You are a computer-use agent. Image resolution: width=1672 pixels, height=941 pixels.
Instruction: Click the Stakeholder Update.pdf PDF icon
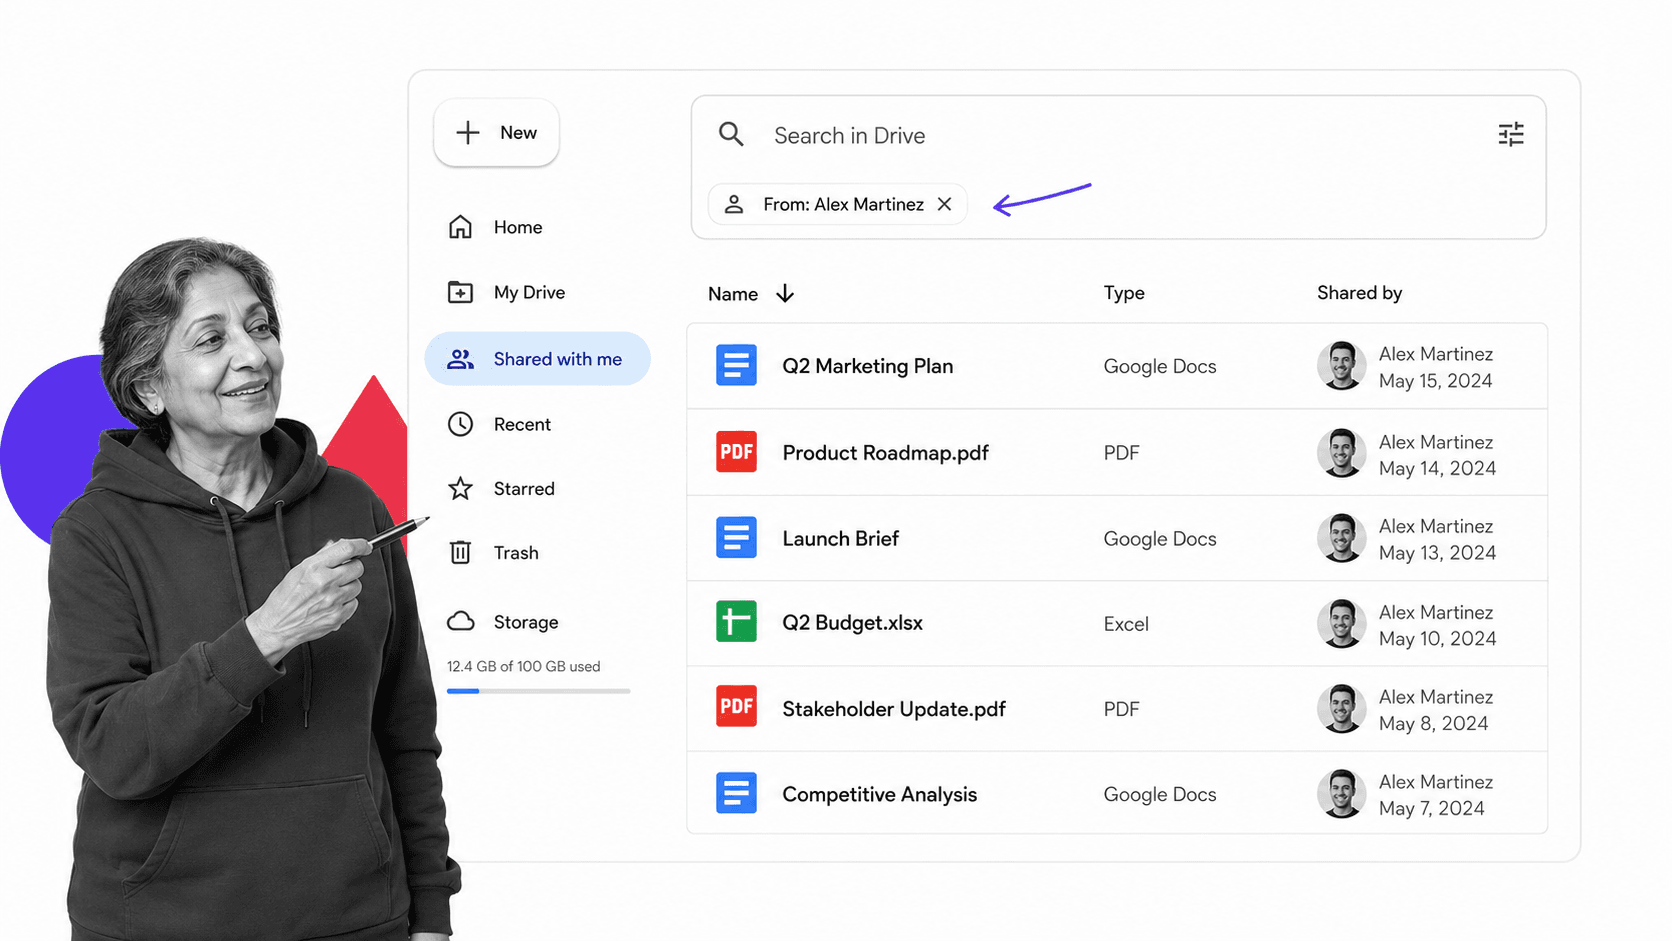tap(736, 706)
